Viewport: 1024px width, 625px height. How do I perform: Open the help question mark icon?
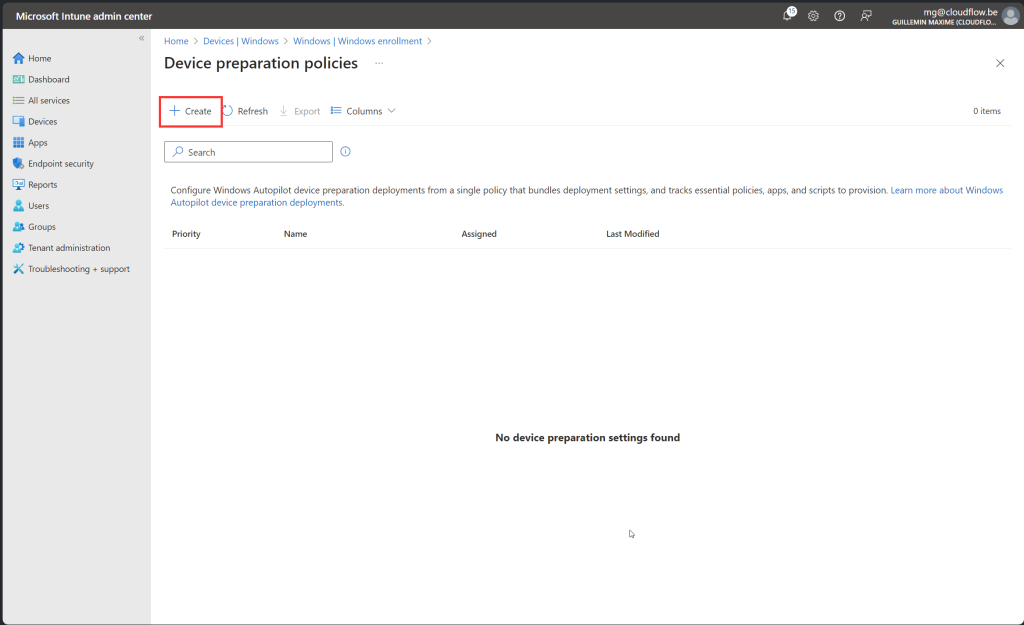(840, 16)
